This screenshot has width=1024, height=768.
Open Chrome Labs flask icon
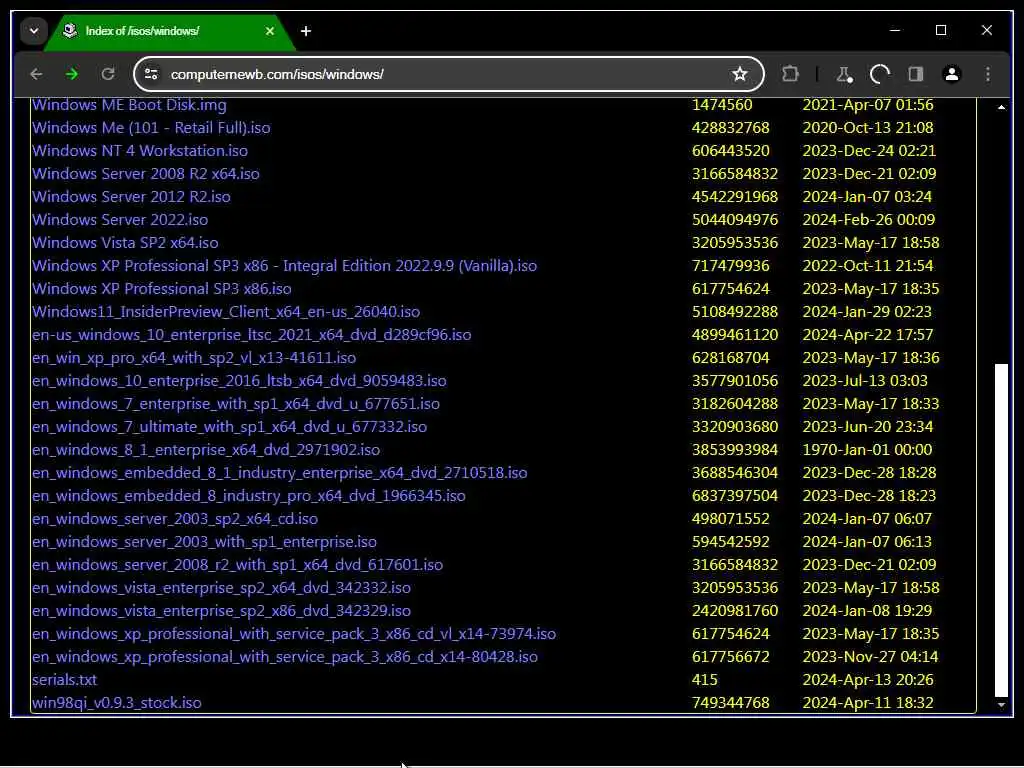pyautogui.click(x=844, y=74)
